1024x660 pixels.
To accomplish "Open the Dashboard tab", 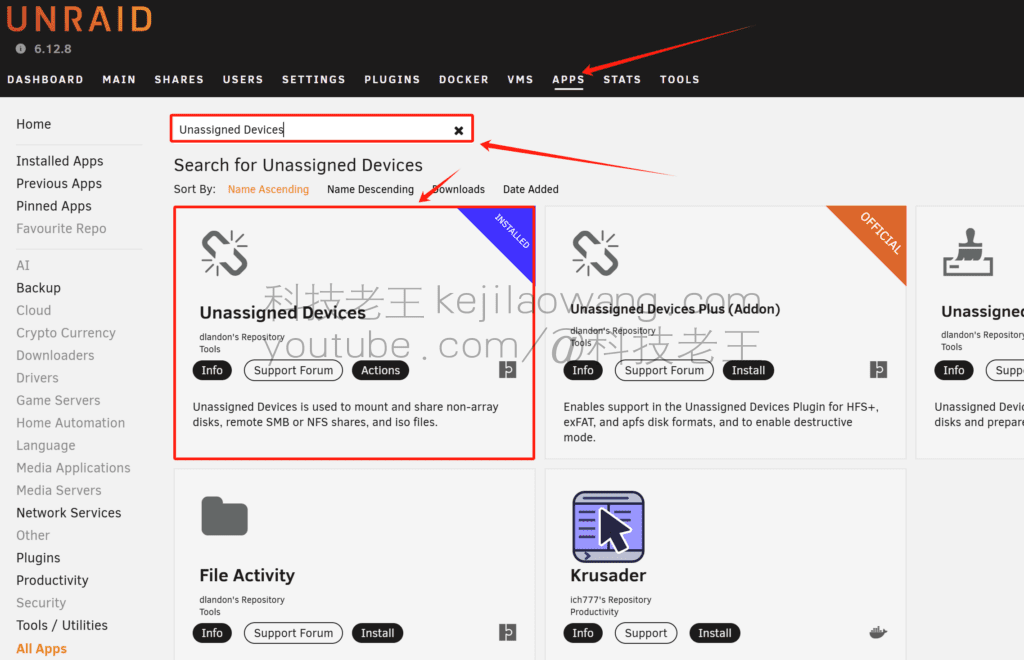I will tap(45, 80).
